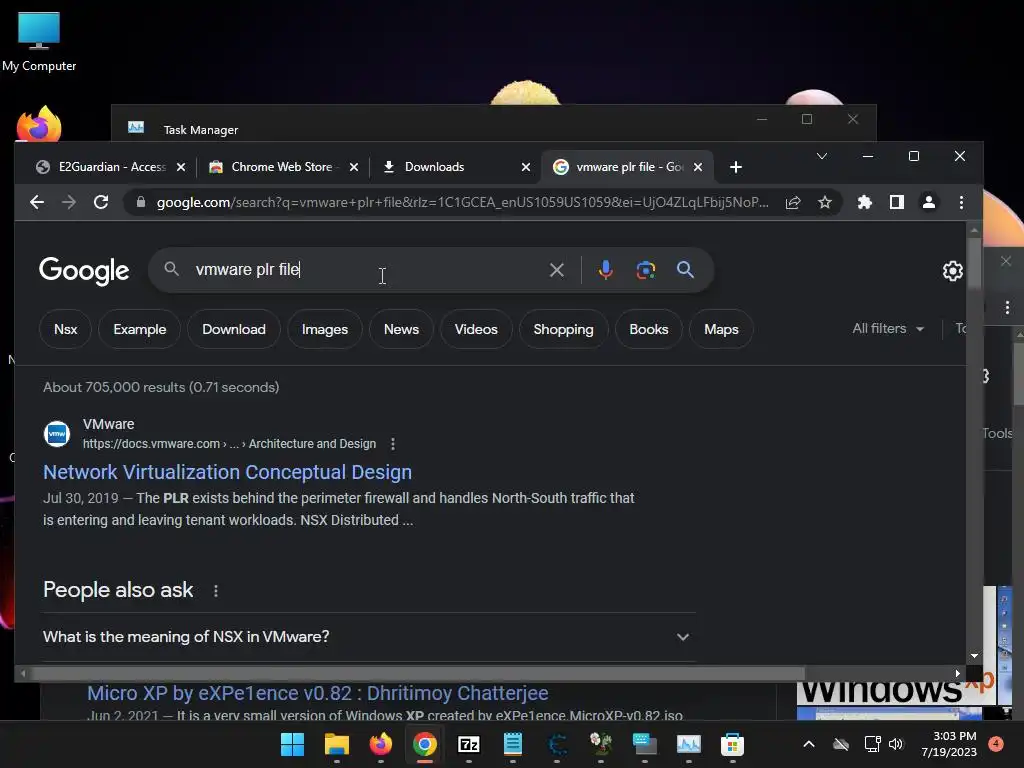The width and height of the screenshot is (1024, 768).
Task: Open Chrome's three-dot menu
Action: [961, 202]
